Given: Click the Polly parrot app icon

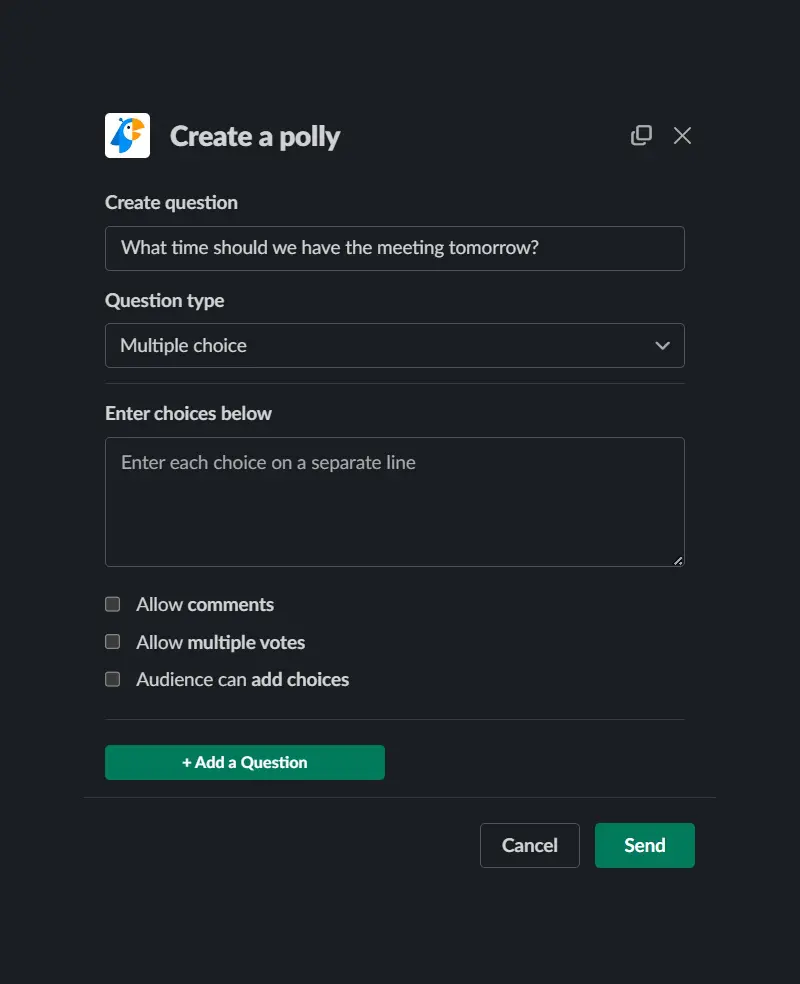Looking at the screenshot, I should pyautogui.click(x=127, y=136).
